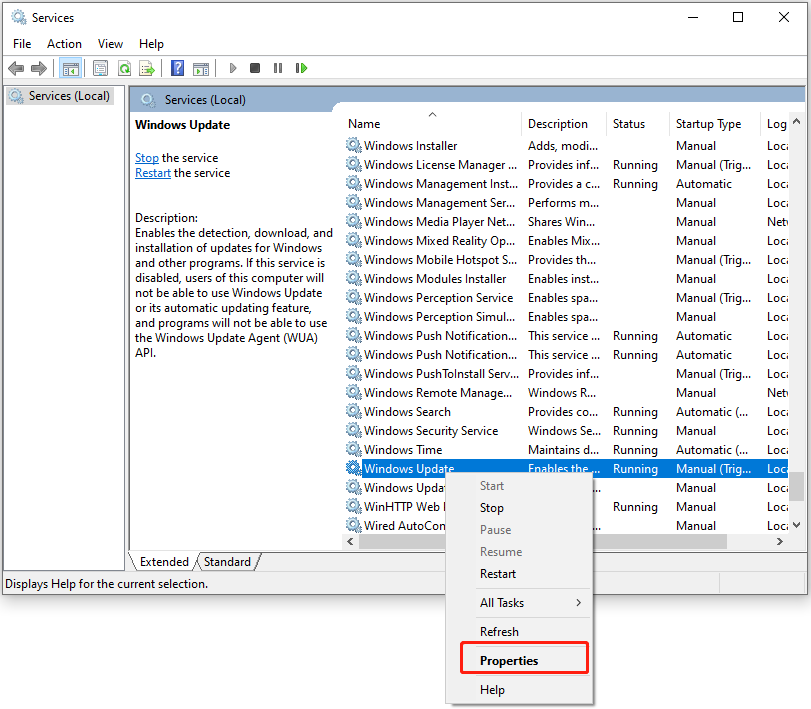Viewport: 811px width, 709px height.
Task: Click the Name column sort arrow
Action: pos(432,113)
